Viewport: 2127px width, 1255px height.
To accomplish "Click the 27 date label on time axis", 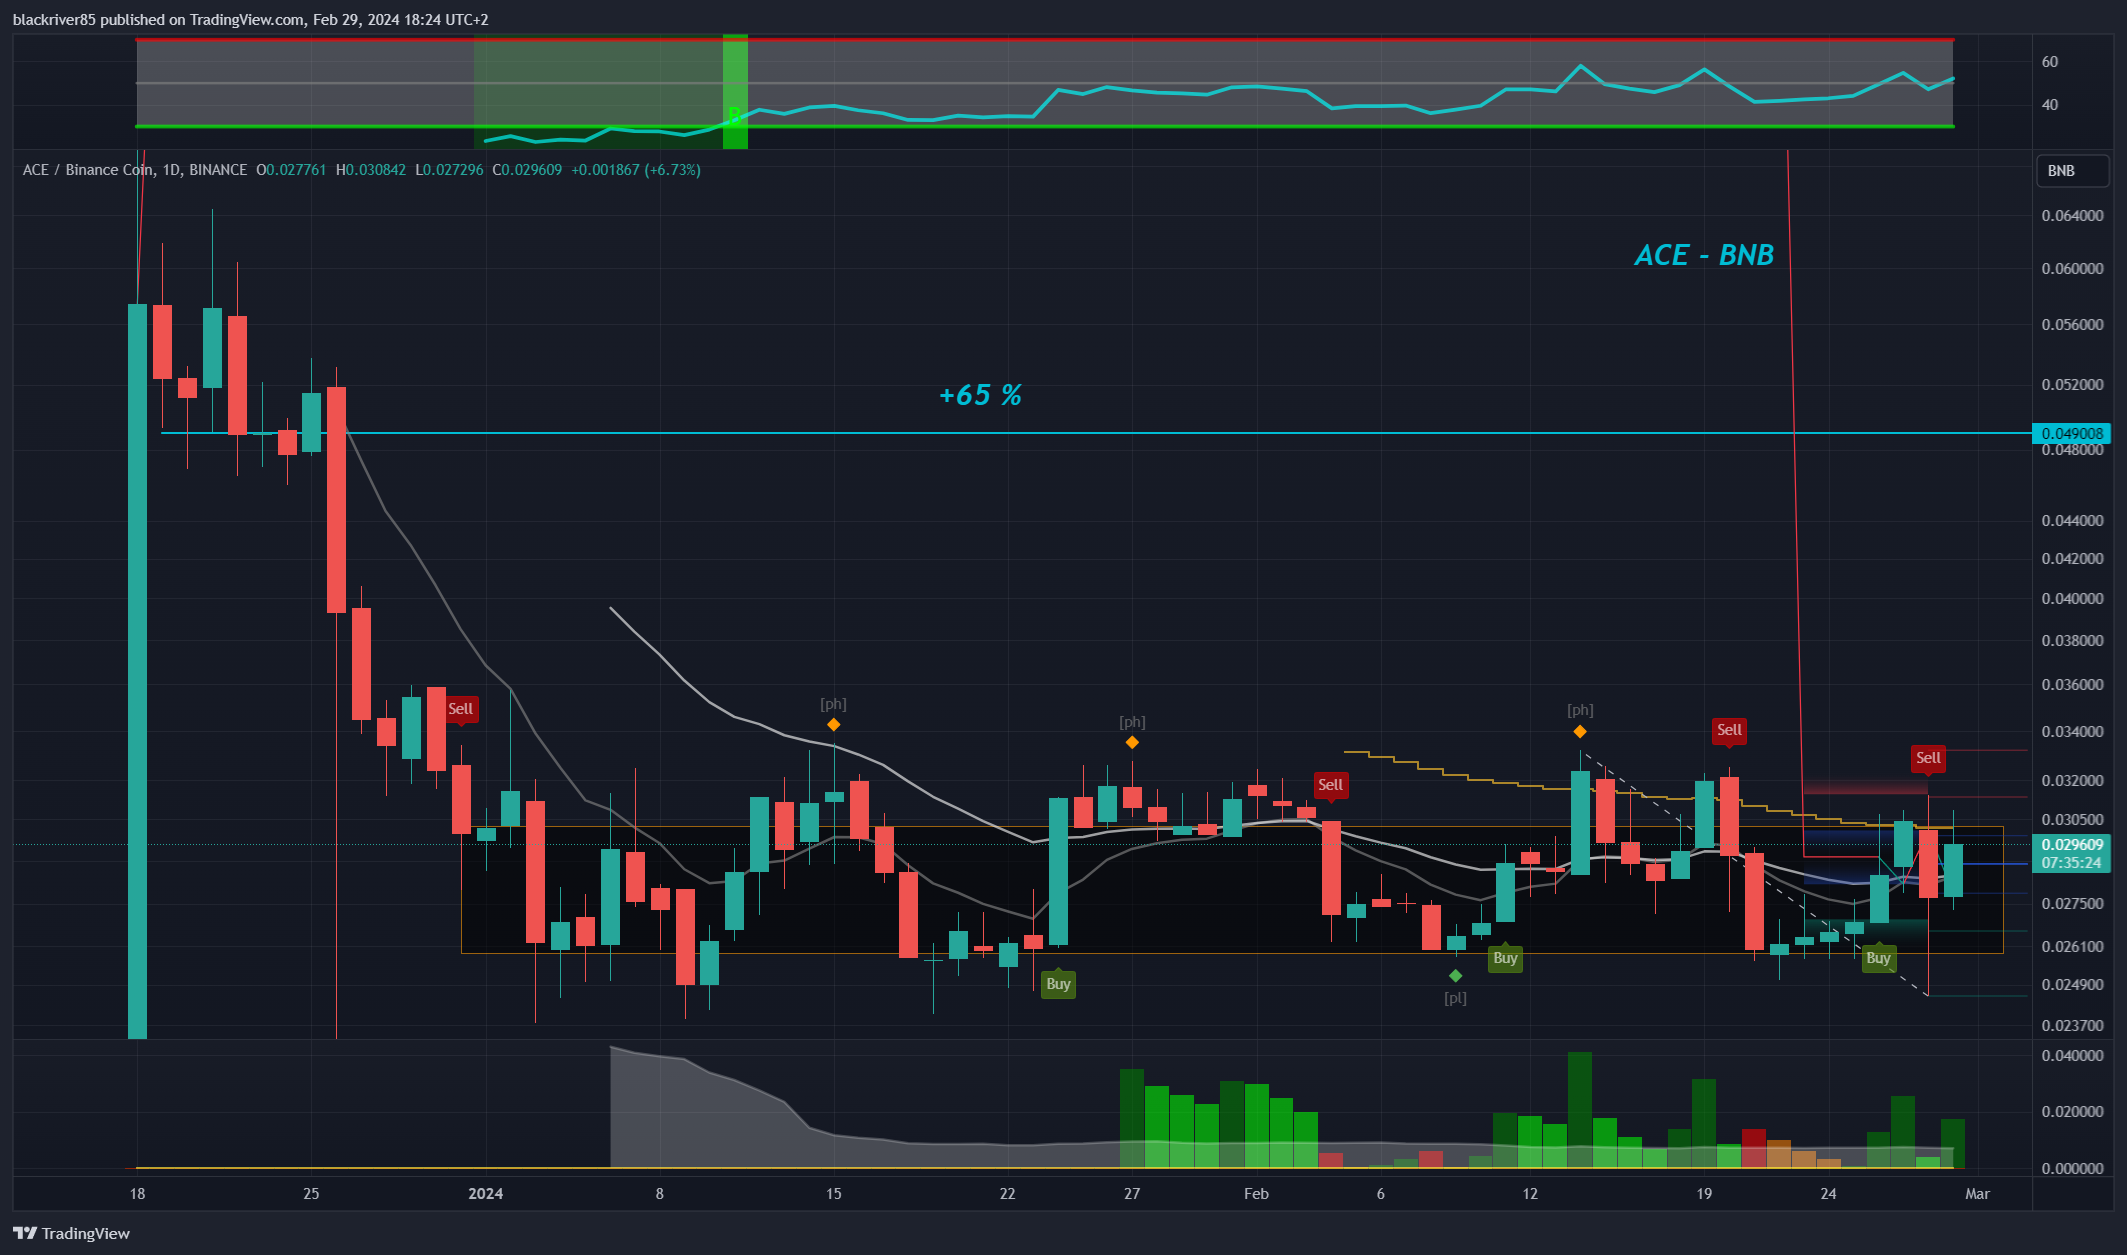I will tap(1132, 1194).
